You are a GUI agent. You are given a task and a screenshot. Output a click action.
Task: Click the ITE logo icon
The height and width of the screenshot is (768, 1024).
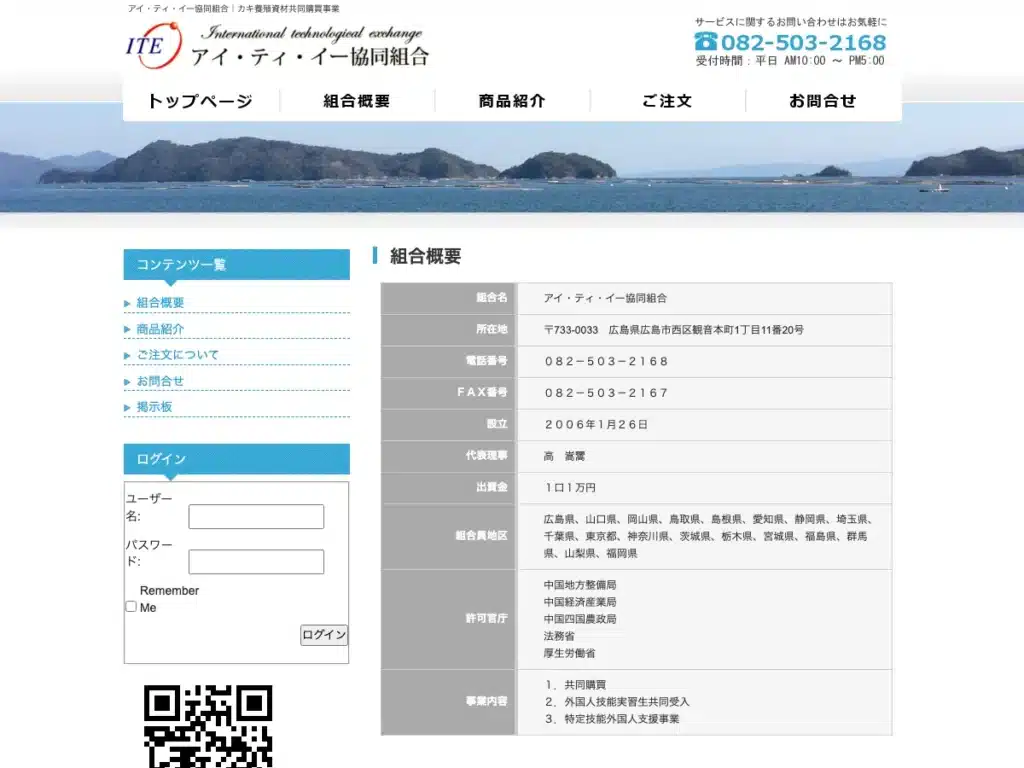(153, 44)
